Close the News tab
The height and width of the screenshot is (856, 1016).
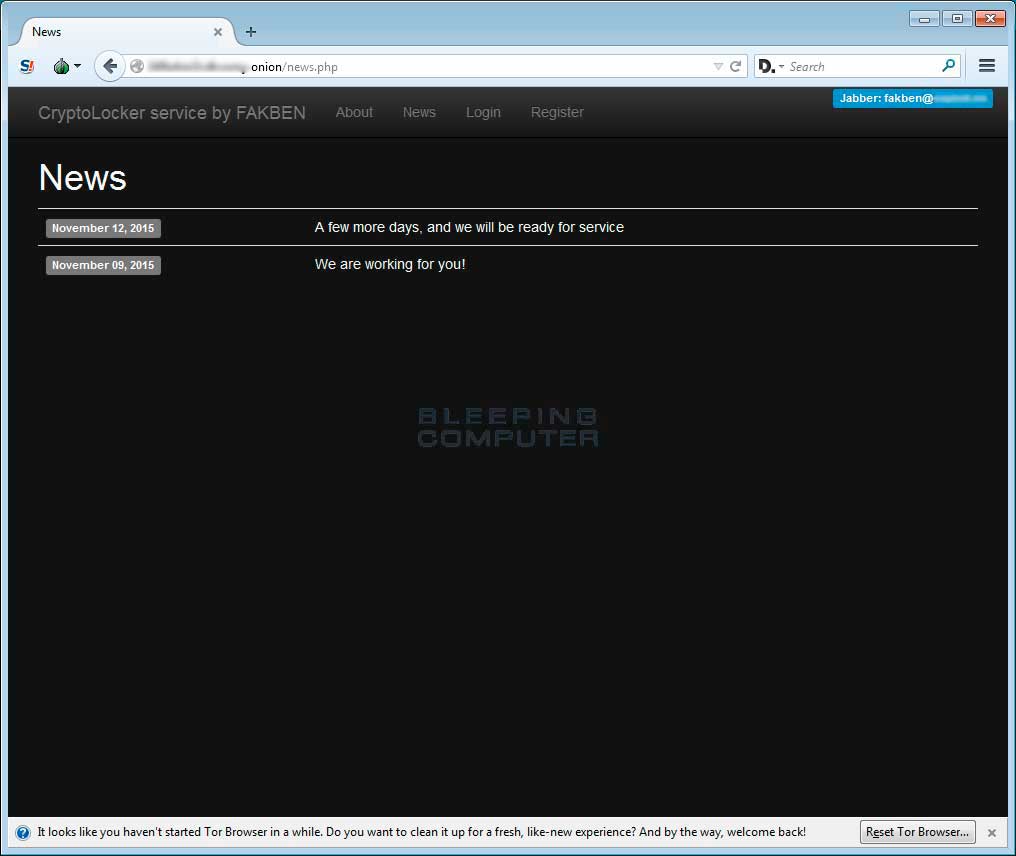pyautogui.click(x=218, y=32)
